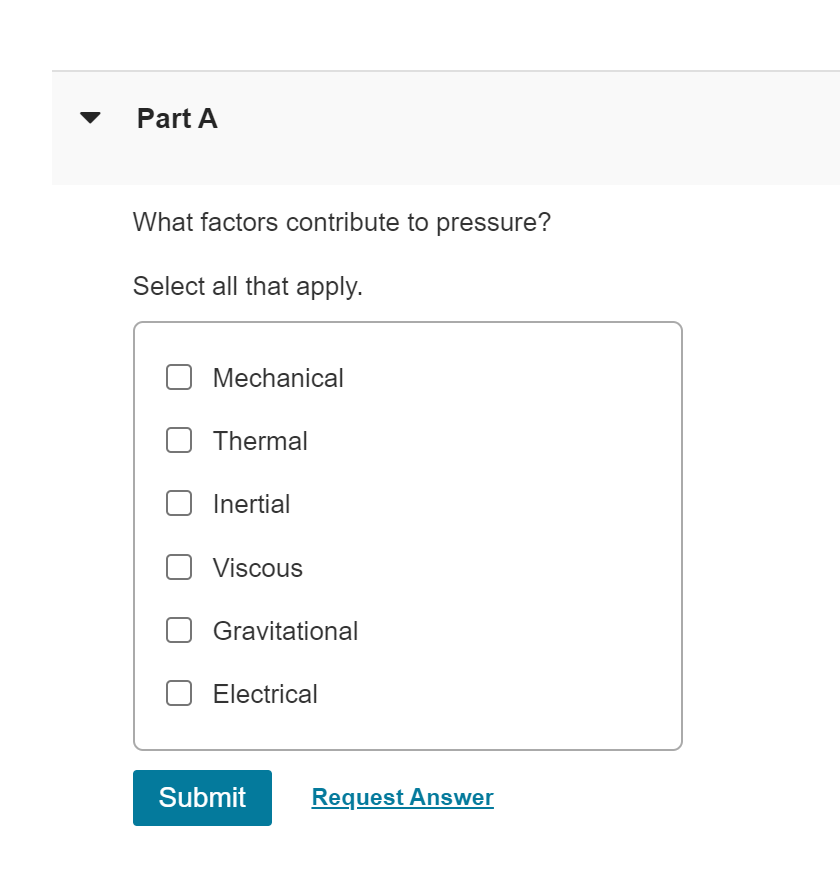Select the Inertial option label
This screenshot has width=840, height=886.
click(251, 503)
